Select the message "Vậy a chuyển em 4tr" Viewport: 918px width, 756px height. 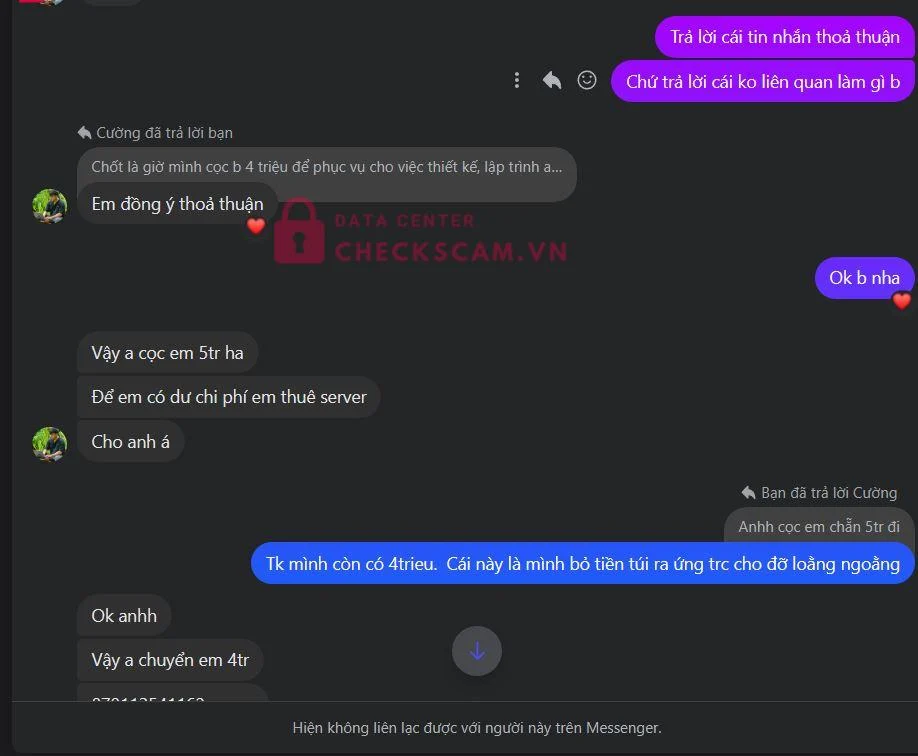coord(170,660)
